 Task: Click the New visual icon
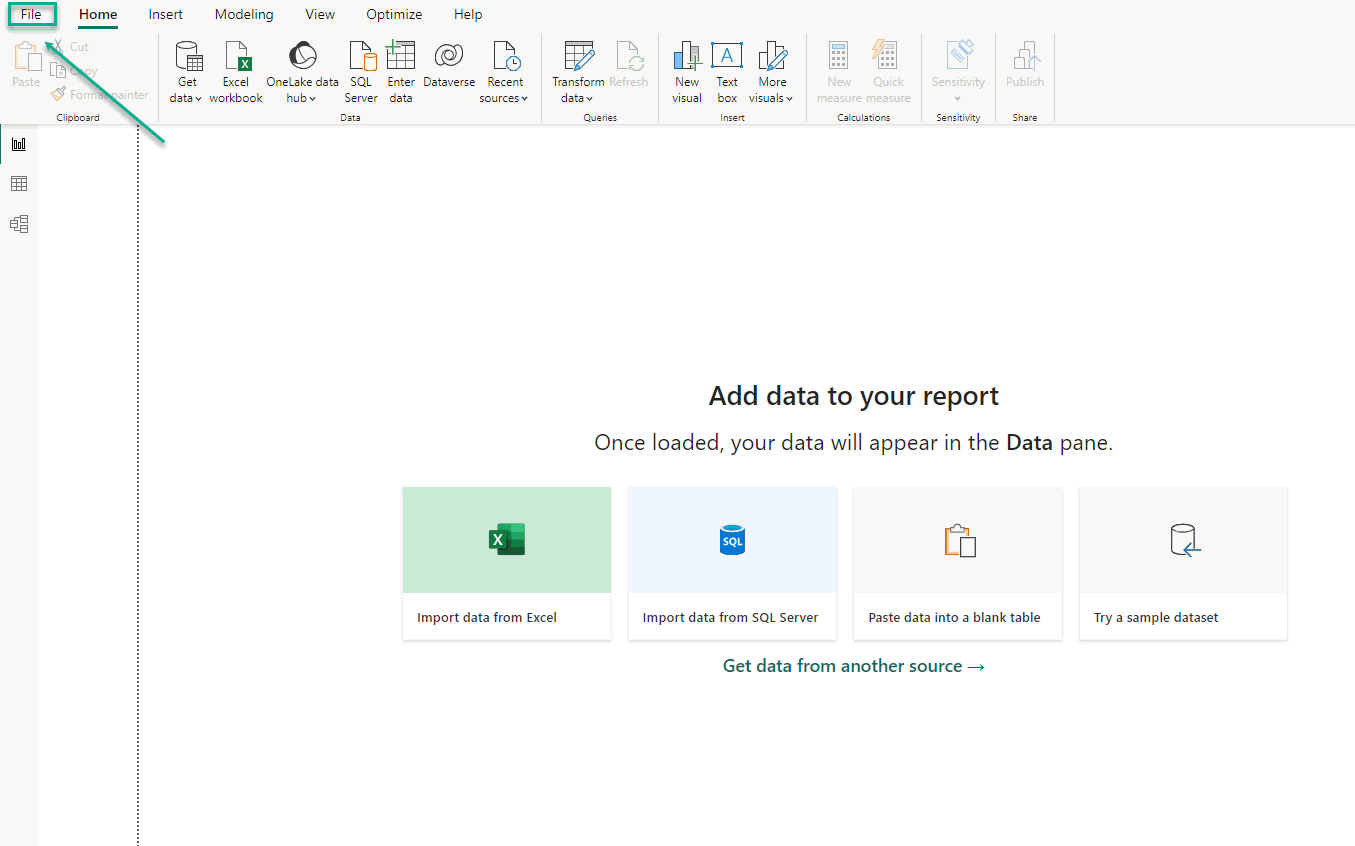click(x=686, y=70)
